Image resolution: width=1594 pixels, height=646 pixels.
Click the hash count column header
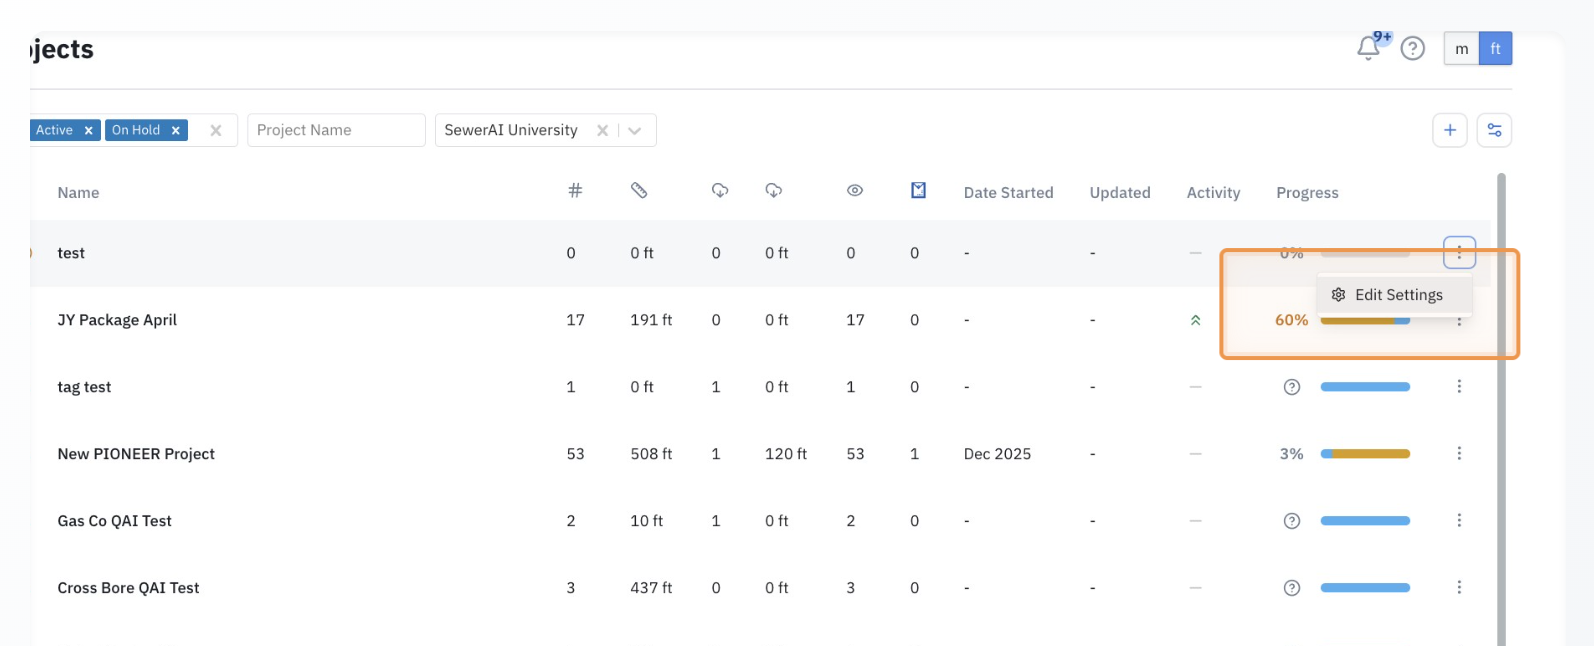coord(575,191)
